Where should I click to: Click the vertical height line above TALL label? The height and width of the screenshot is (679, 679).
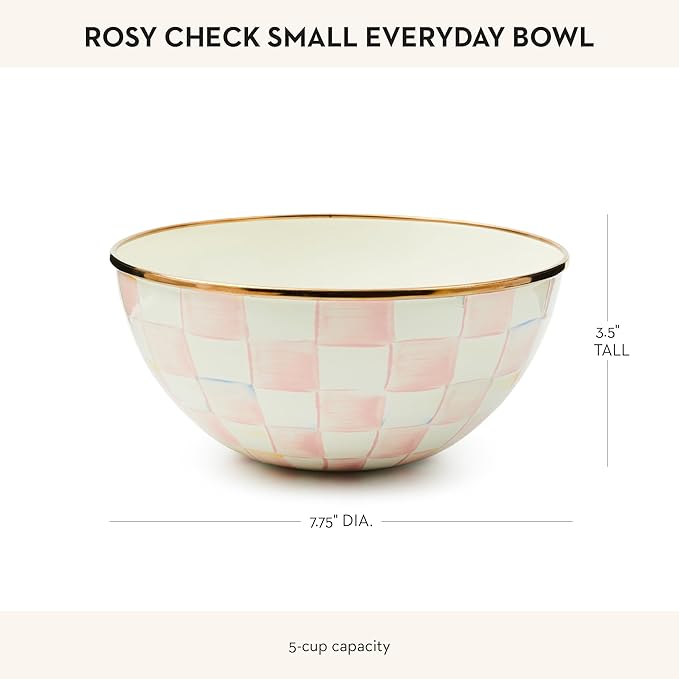pyautogui.click(x=608, y=265)
